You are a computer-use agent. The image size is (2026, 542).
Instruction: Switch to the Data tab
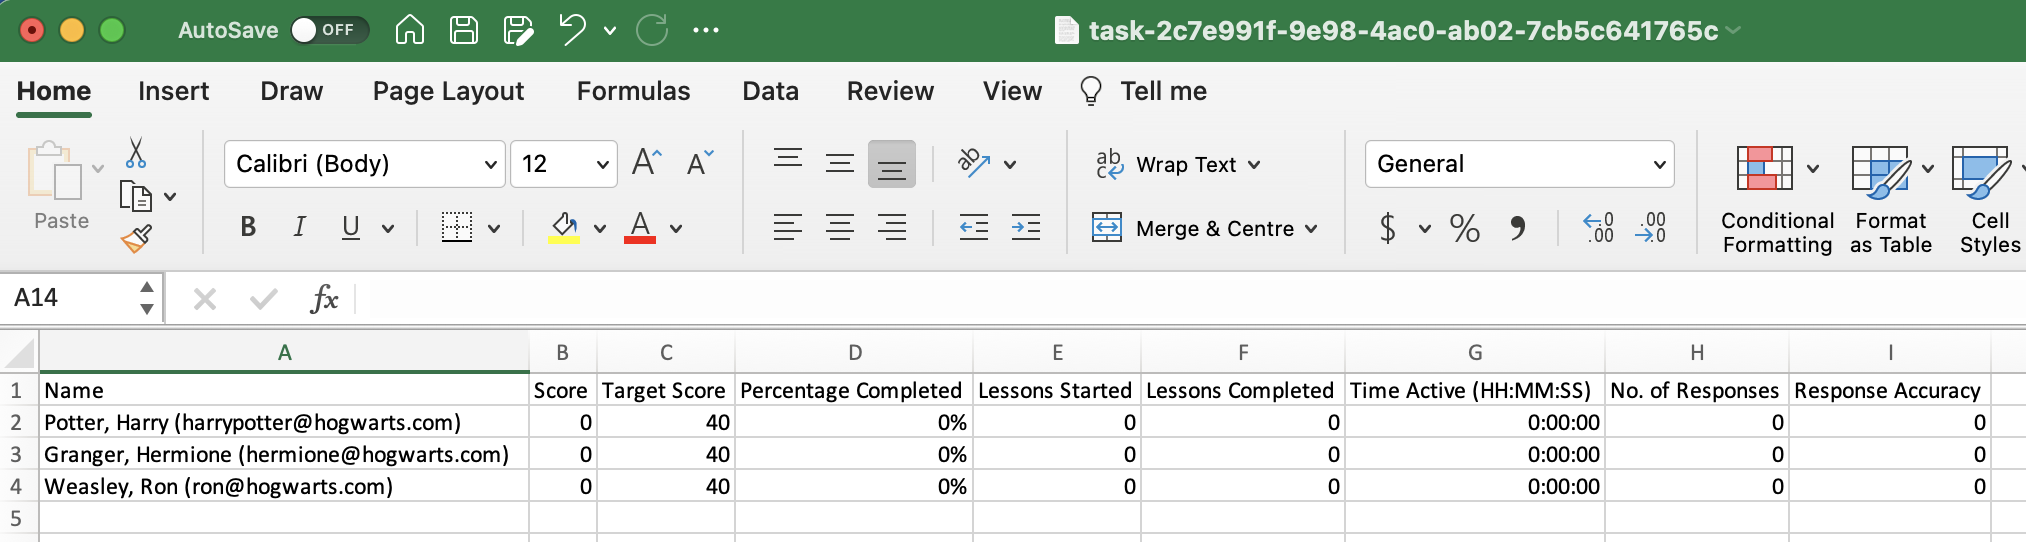770,91
